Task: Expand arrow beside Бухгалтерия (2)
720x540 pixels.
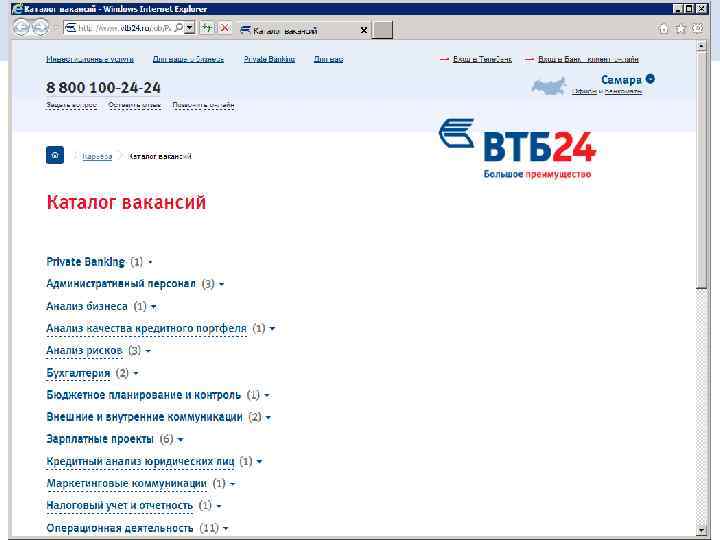Action: click(x=135, y=373)
